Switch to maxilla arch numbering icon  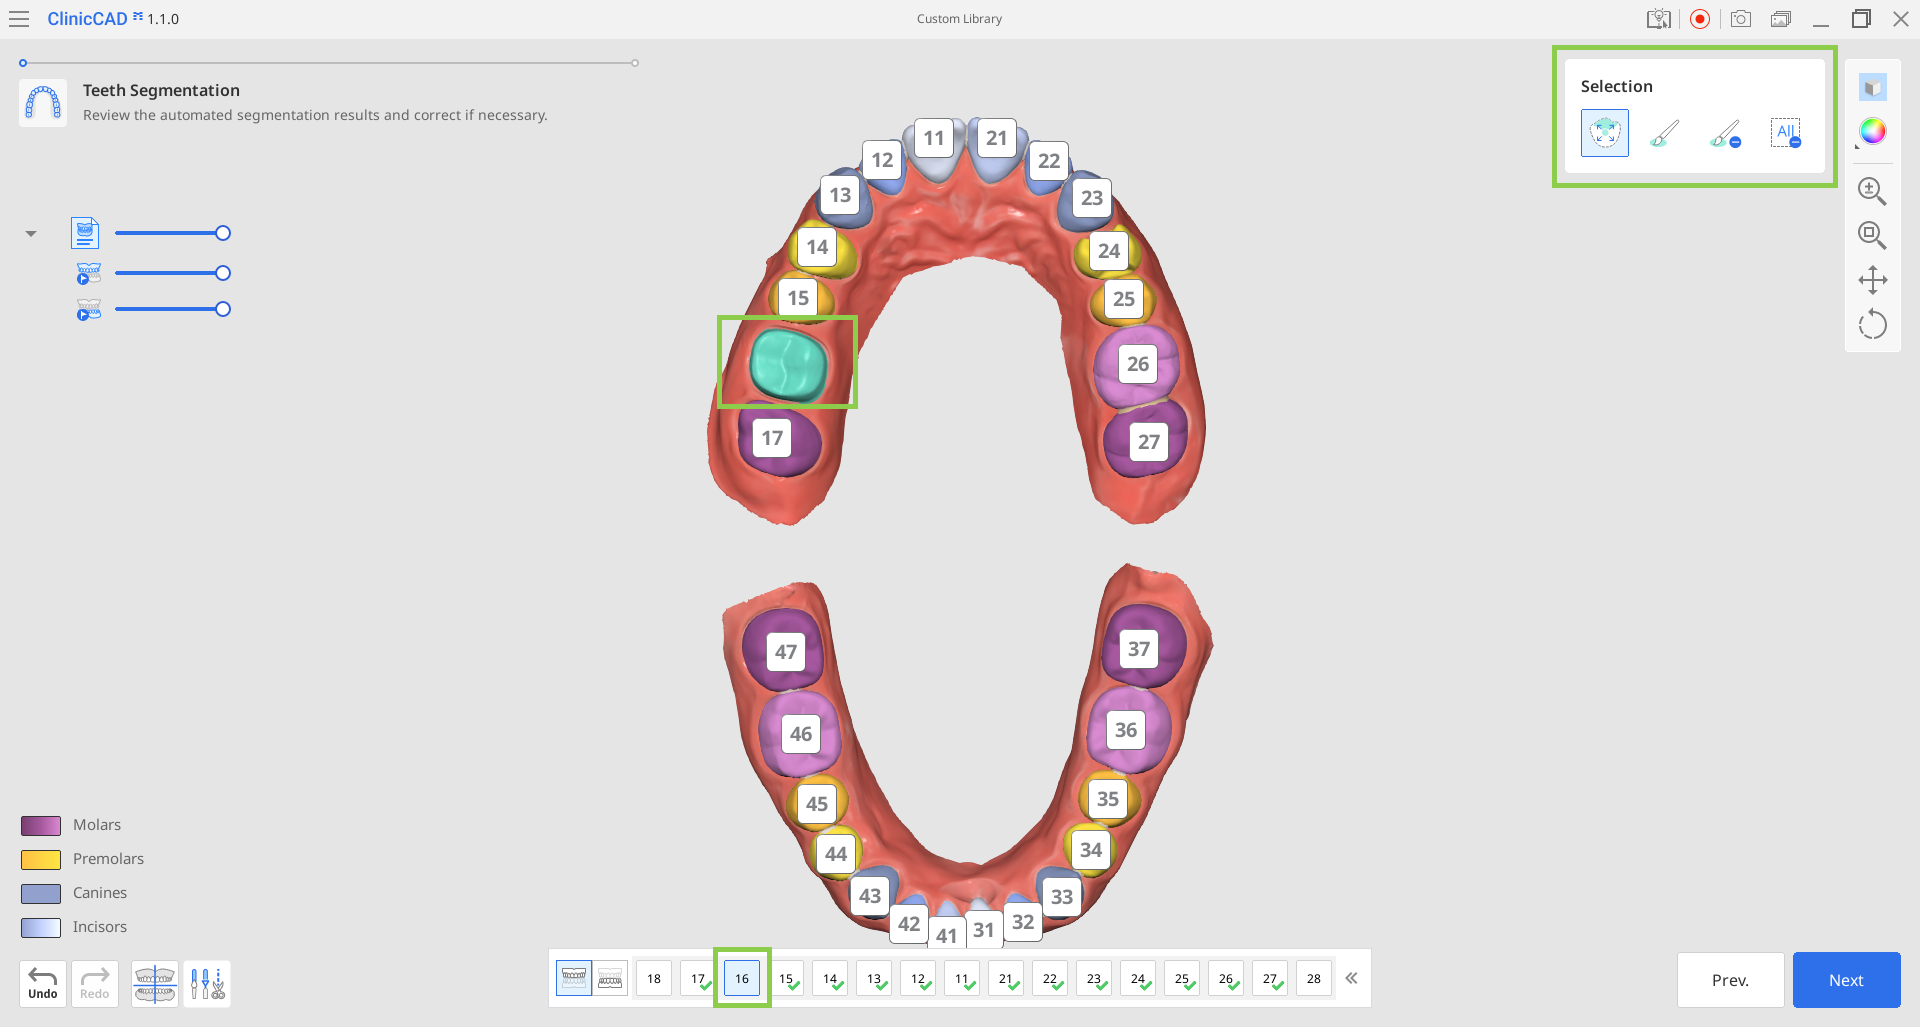pos(574,978)
